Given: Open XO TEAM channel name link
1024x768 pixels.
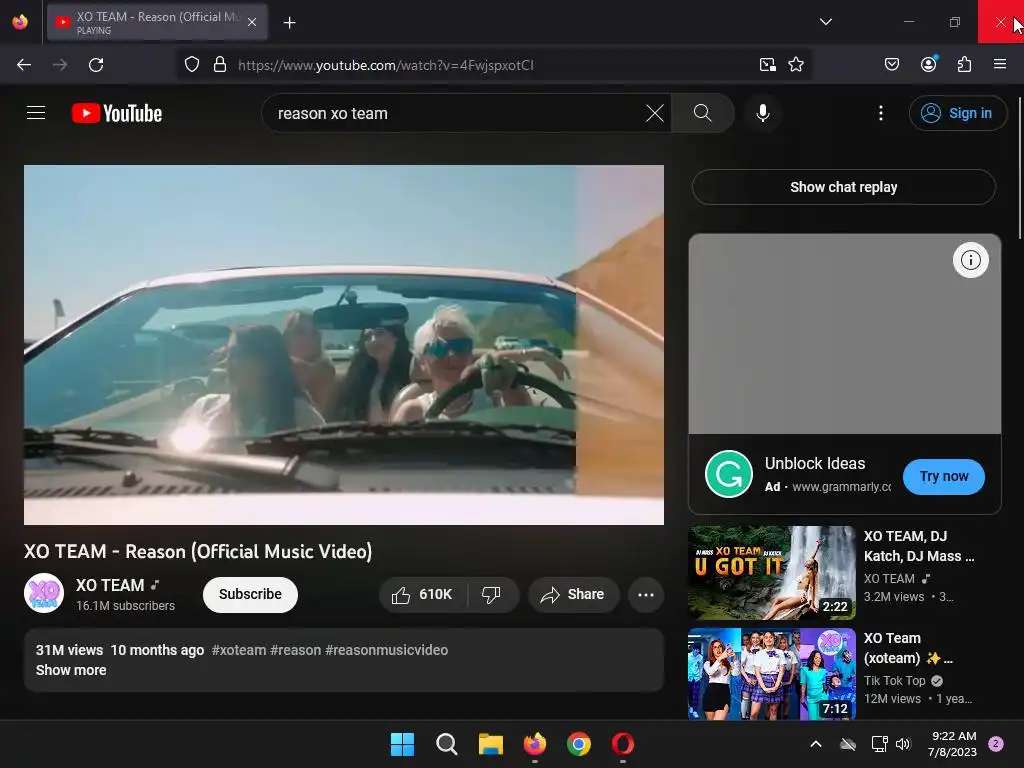Looking at the screenshot, I should (110, 585).
